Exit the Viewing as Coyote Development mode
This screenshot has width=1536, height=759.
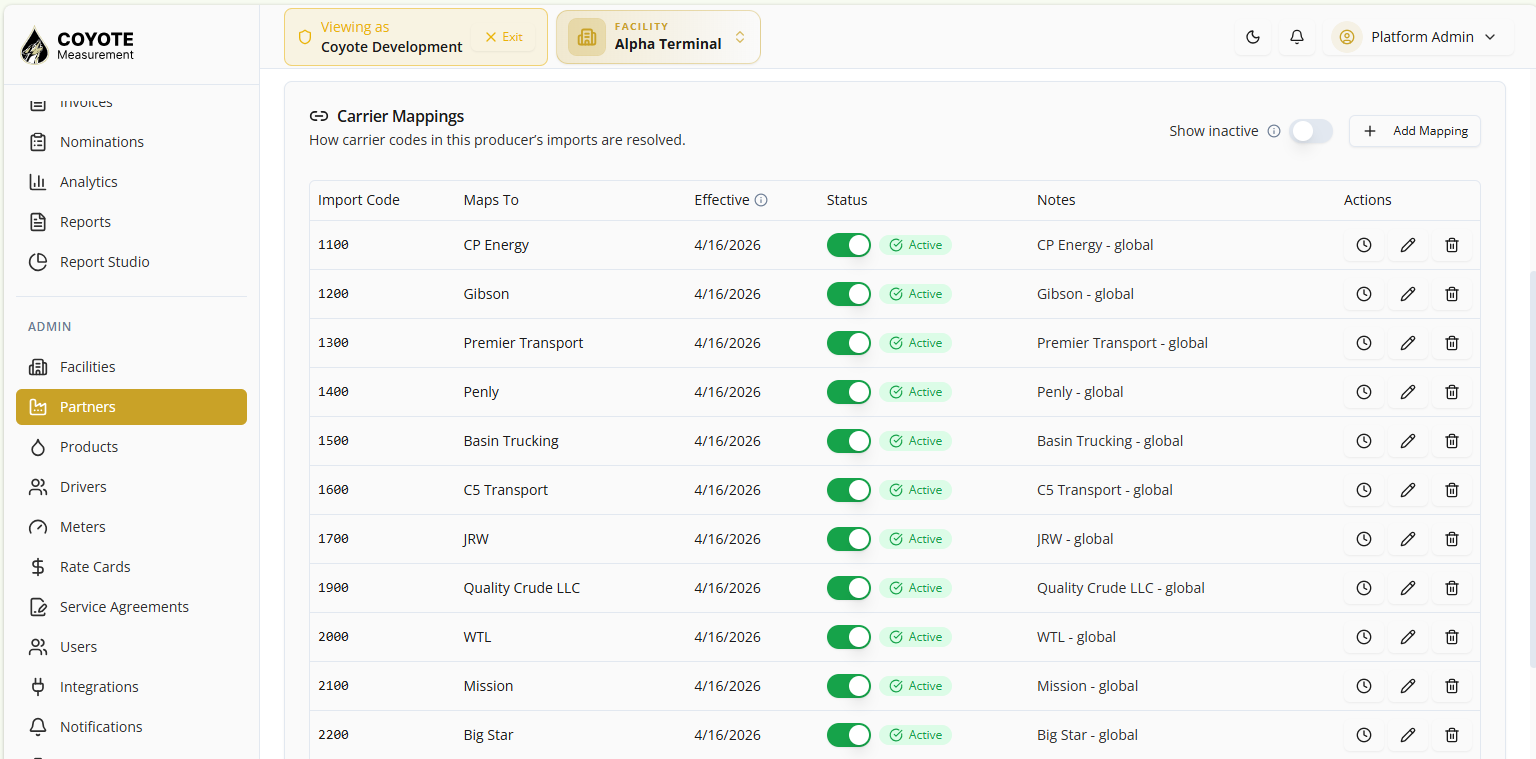click(504, 37)
